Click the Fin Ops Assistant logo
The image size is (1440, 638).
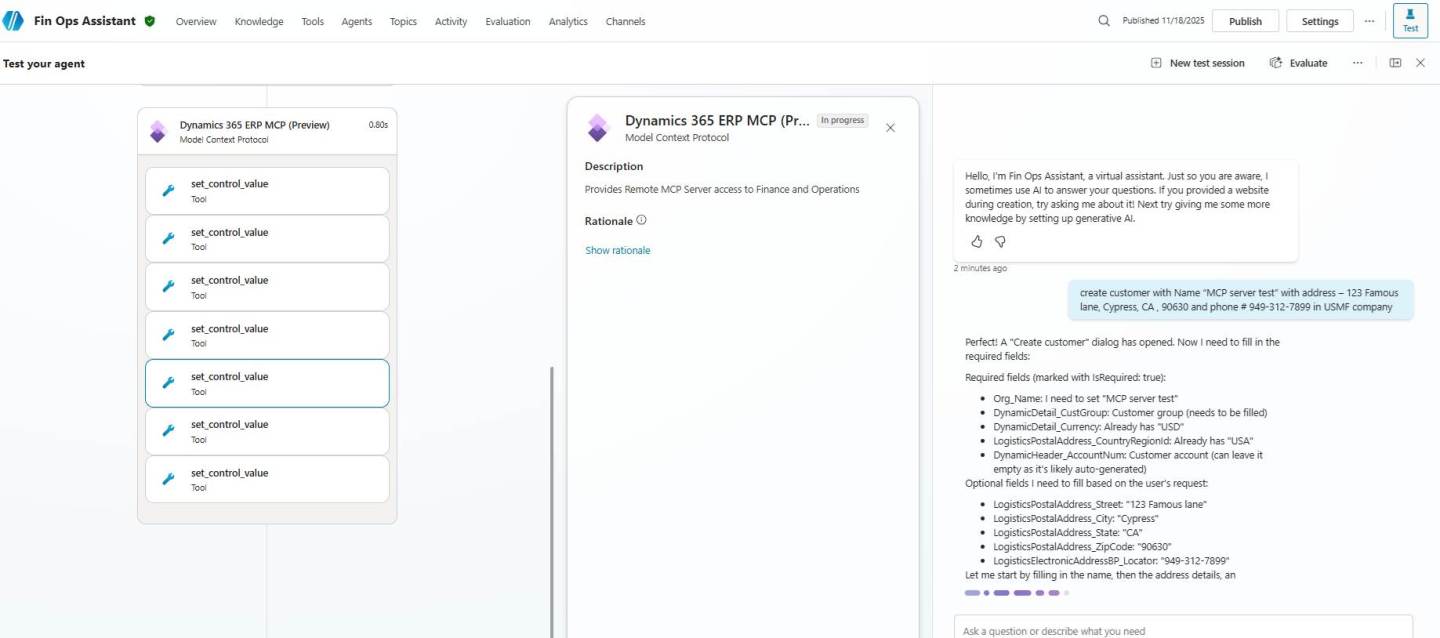14,20
